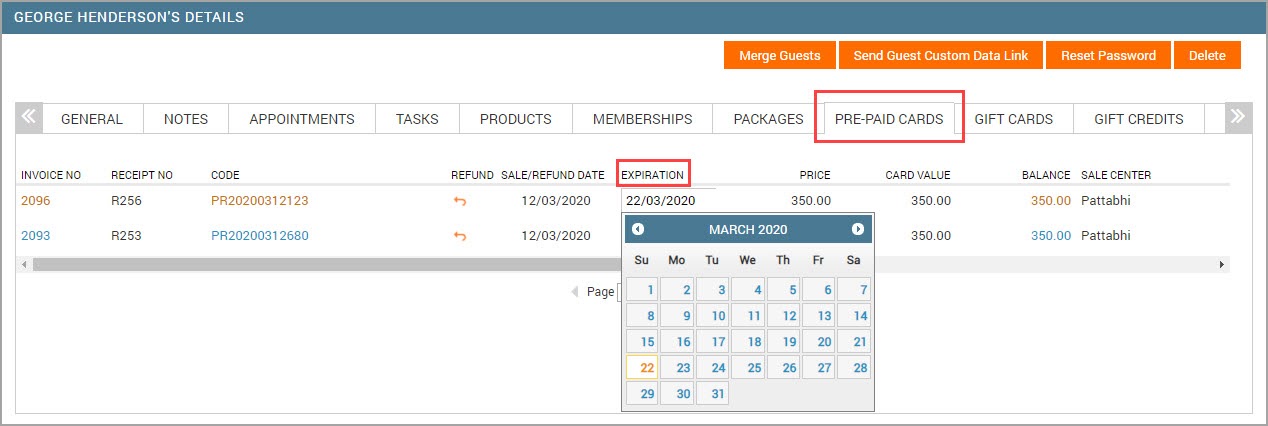Open the General tab

coord(92,118)
